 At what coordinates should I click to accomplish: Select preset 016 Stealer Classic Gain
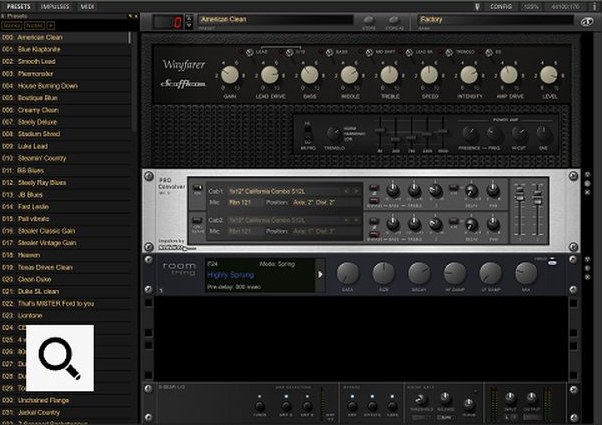point(65,231)
